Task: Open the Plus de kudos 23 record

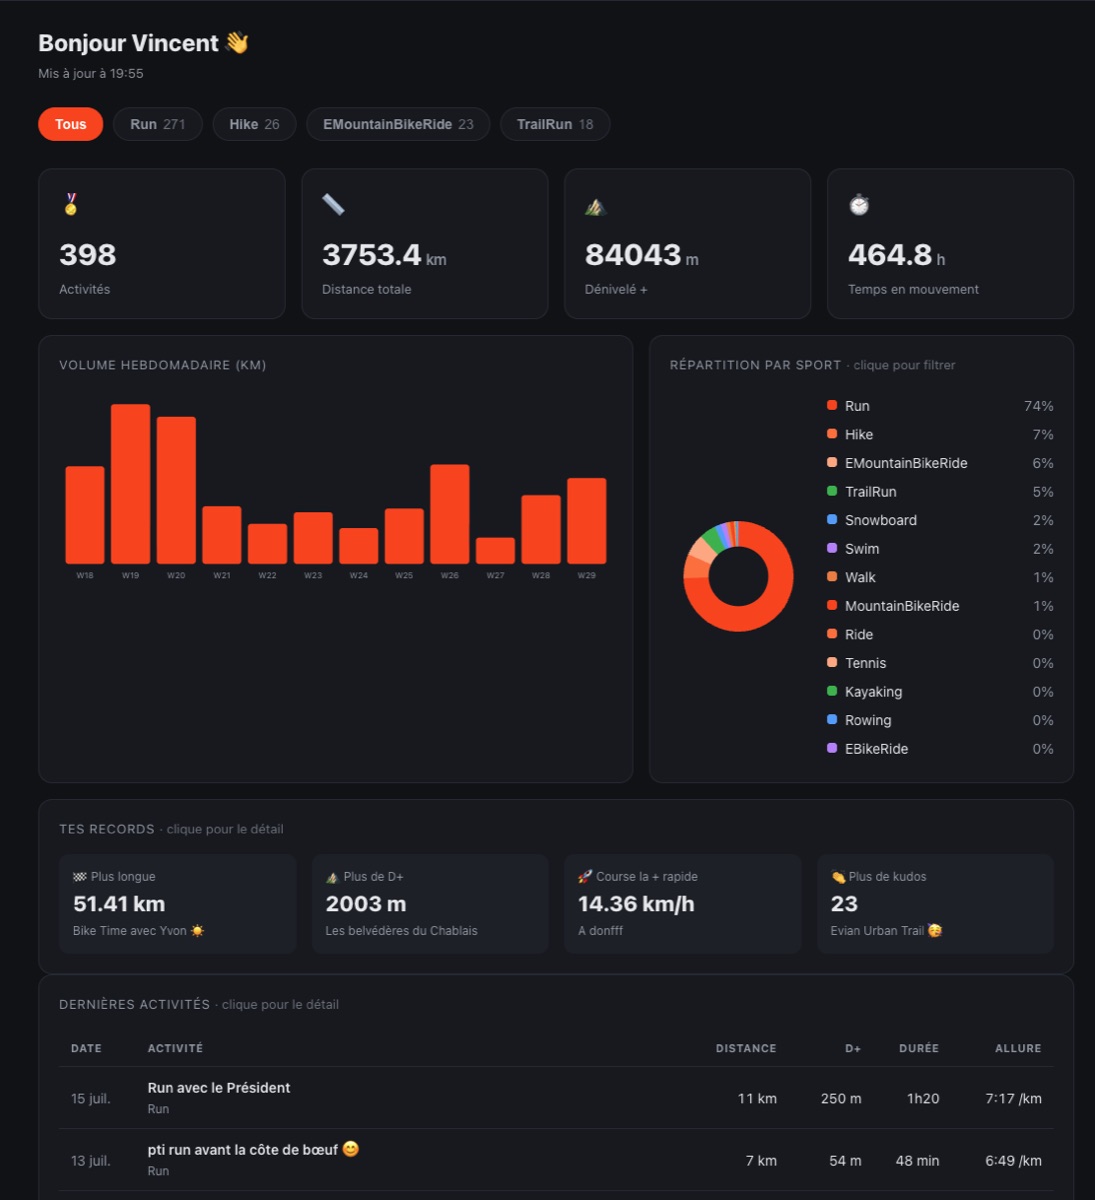Action: tap(935, 904)
